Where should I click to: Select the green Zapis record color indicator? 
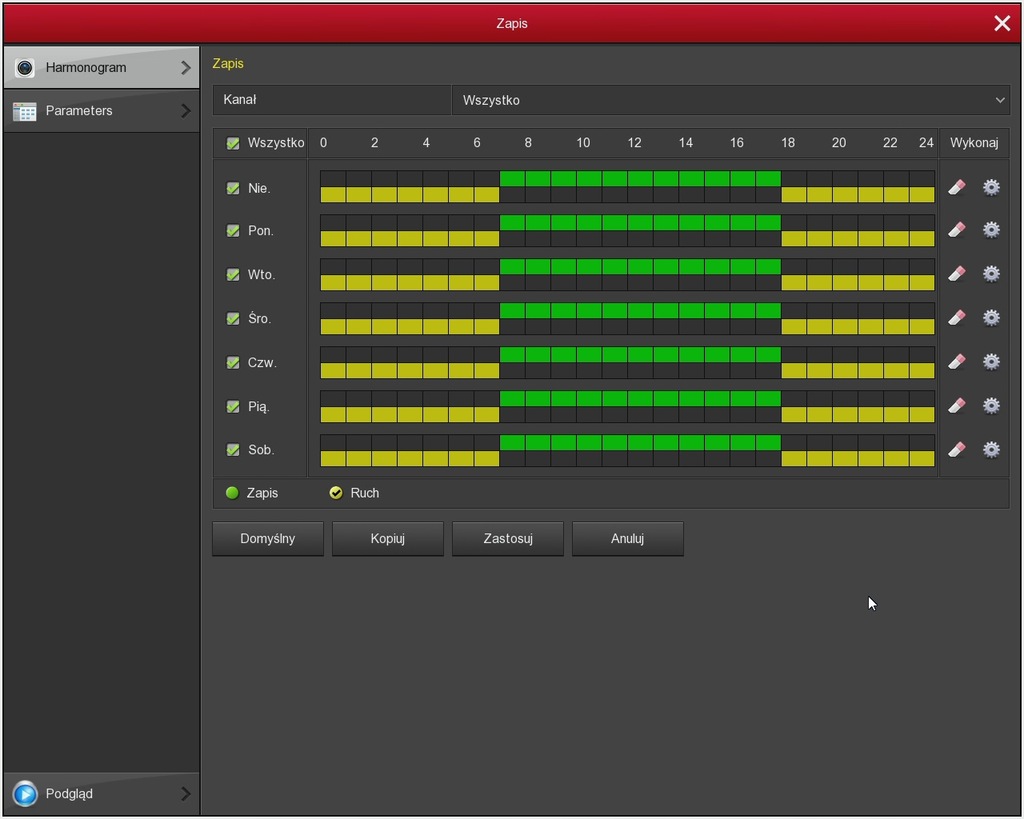(x=232, y=493)
